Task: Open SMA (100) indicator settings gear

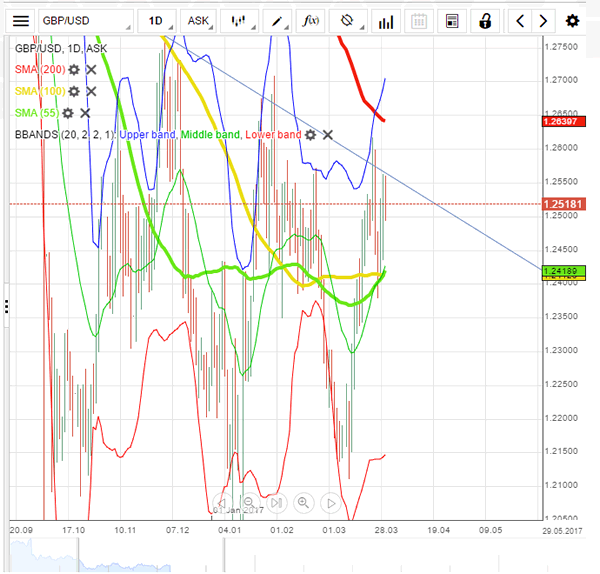Action: [74, 91]
